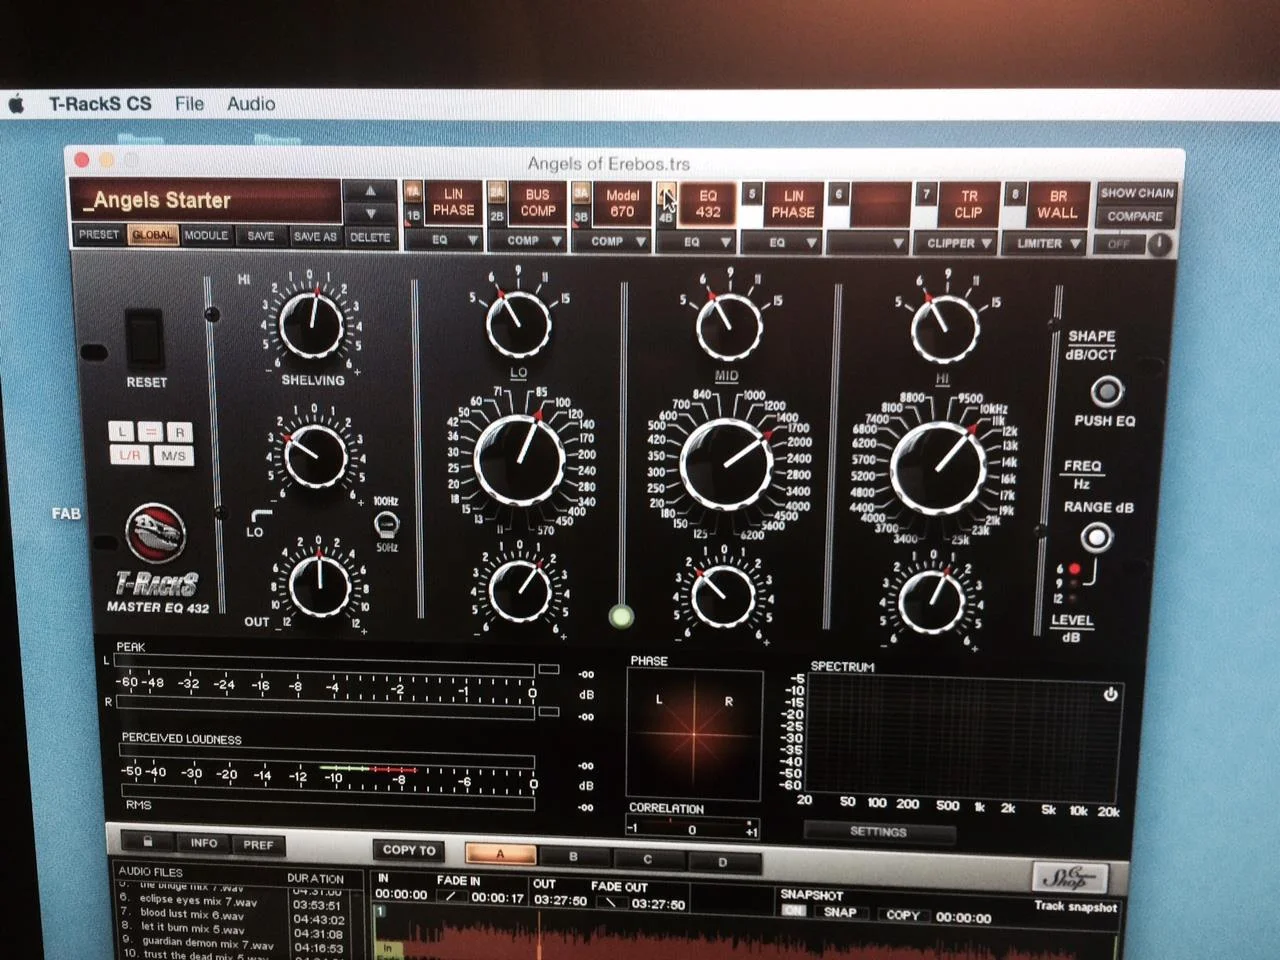Viewport: 1280px width, 960px height.
Task: Flip the 100Hz / 50Hz switch
Action: [385, 524]
